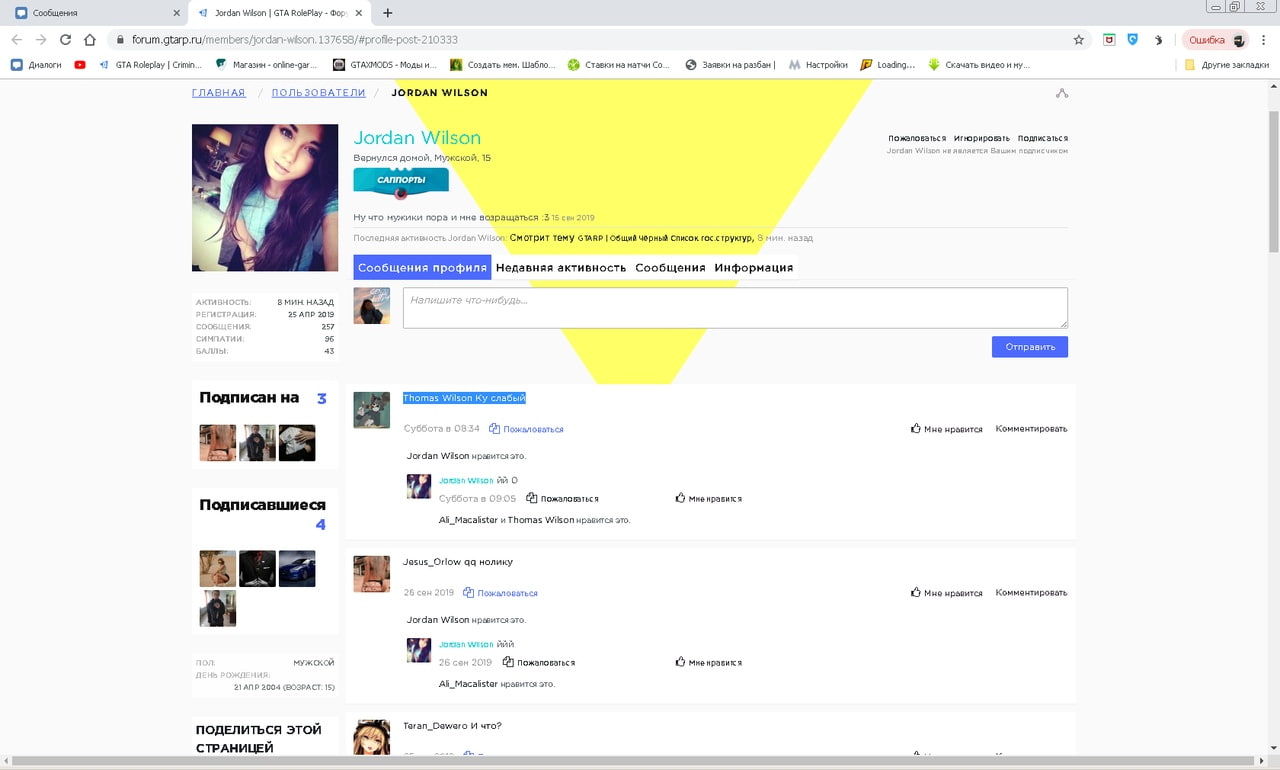Report Thomas Wilson's post via Пожаловаться
Screen dimensions: 1280x770
tap(526, 429)
